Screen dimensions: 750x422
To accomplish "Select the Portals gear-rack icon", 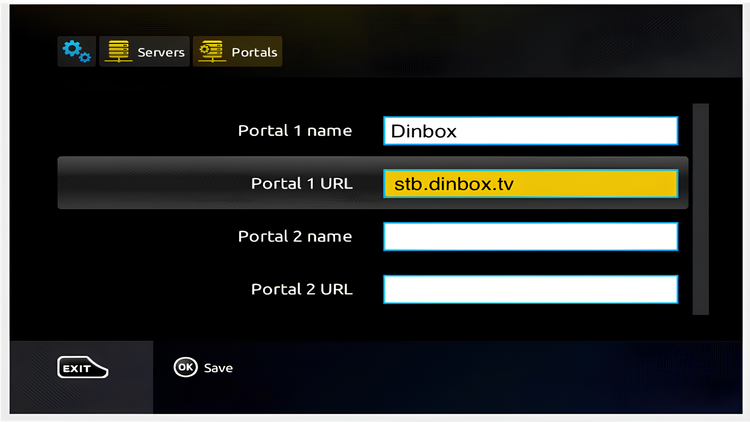I will point(211,51).
